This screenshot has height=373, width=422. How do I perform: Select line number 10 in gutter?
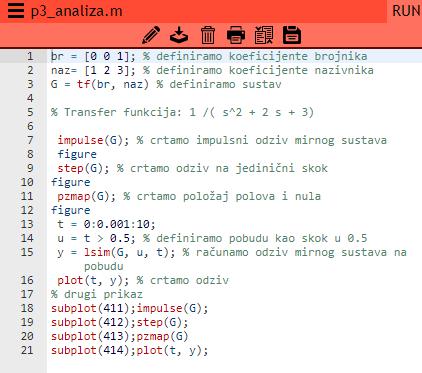27,182
